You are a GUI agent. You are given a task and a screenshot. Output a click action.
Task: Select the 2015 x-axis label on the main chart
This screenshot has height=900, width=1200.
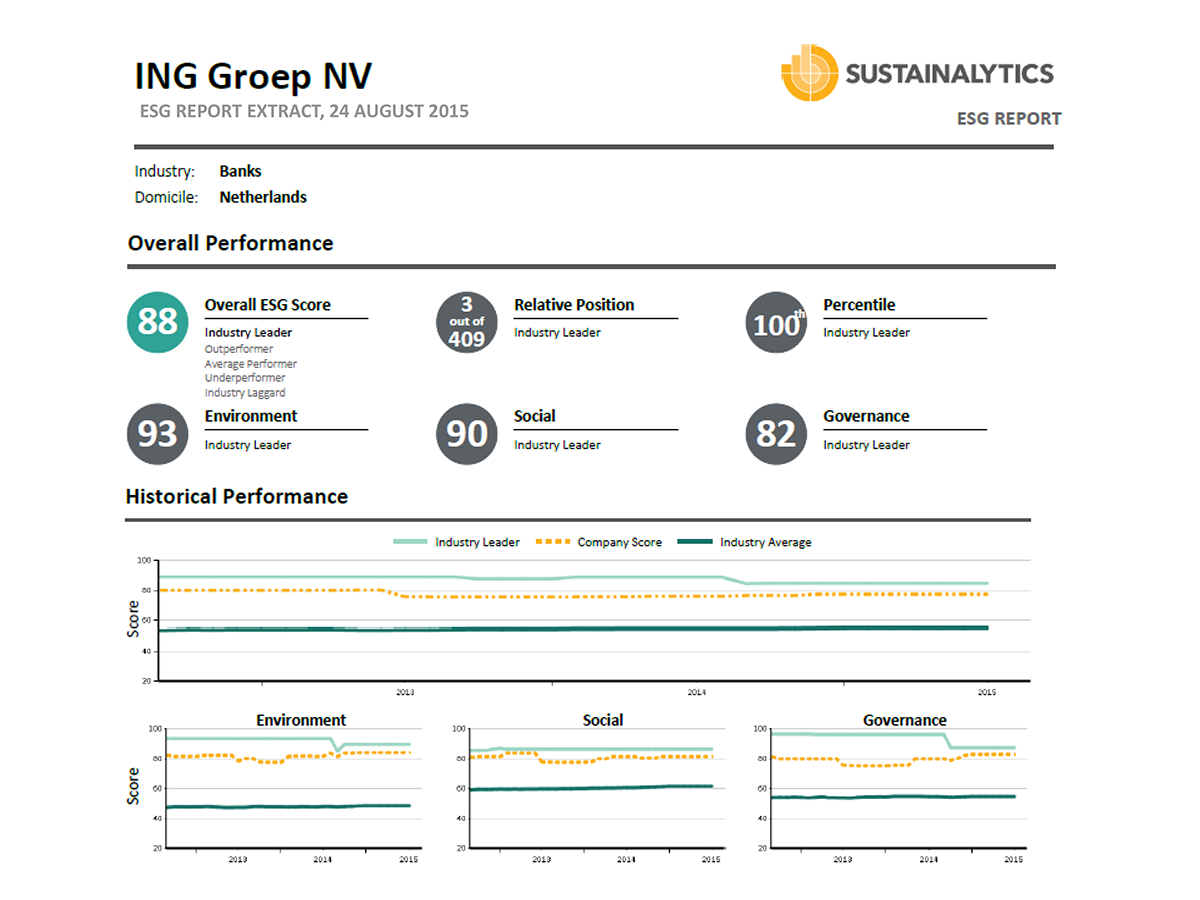[987, 691]
